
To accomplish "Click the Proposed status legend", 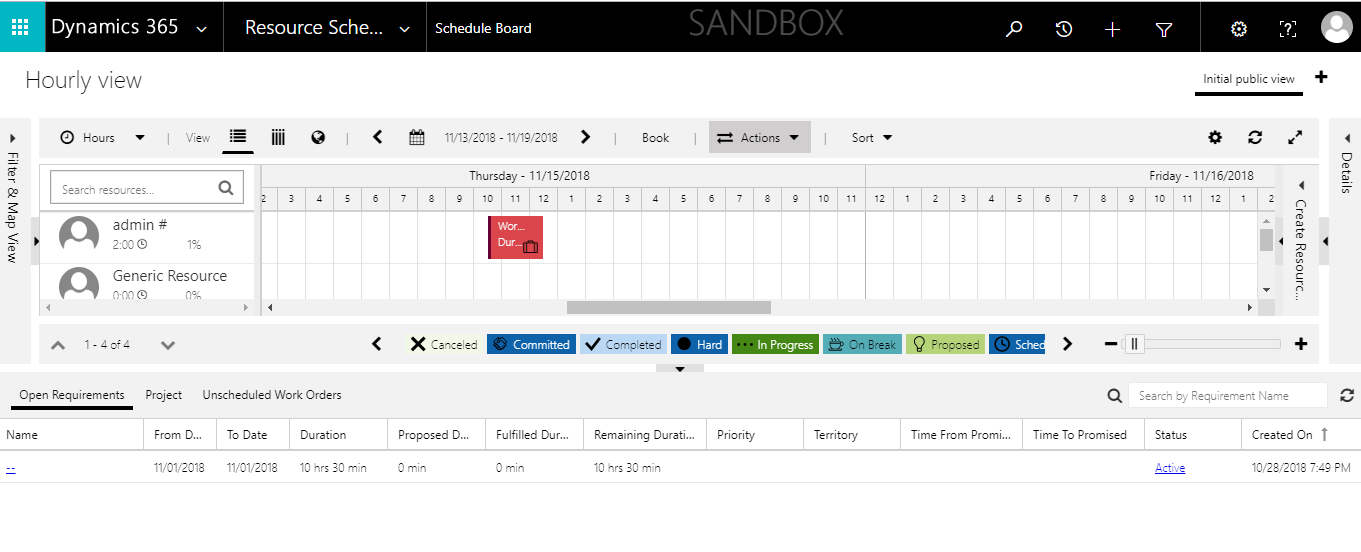I will coord(945,344).
